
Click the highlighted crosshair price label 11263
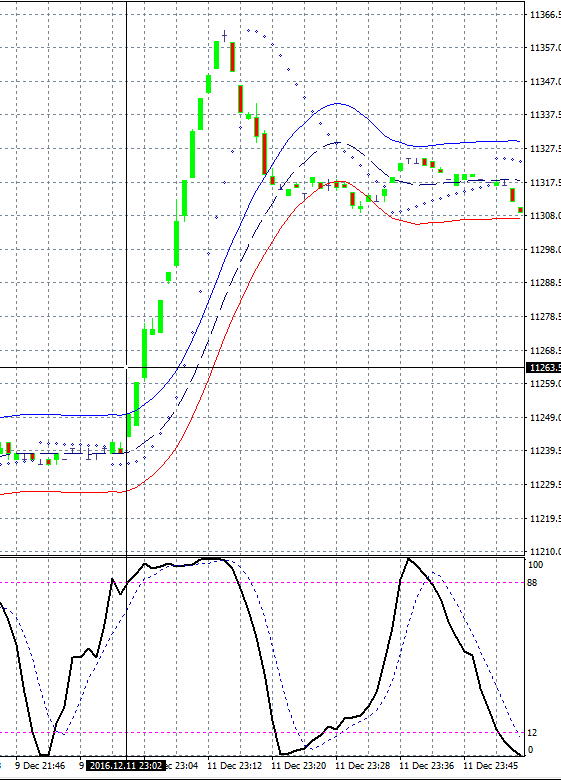coord(544,368)
